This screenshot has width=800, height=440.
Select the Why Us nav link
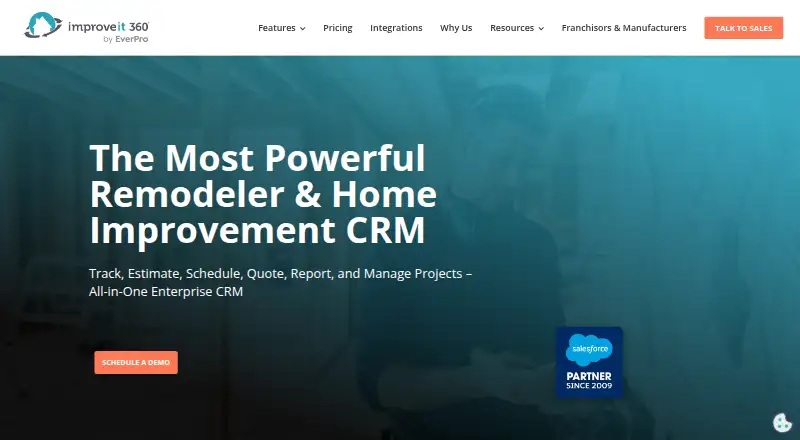pyautogui.click(x=456, y=28)
